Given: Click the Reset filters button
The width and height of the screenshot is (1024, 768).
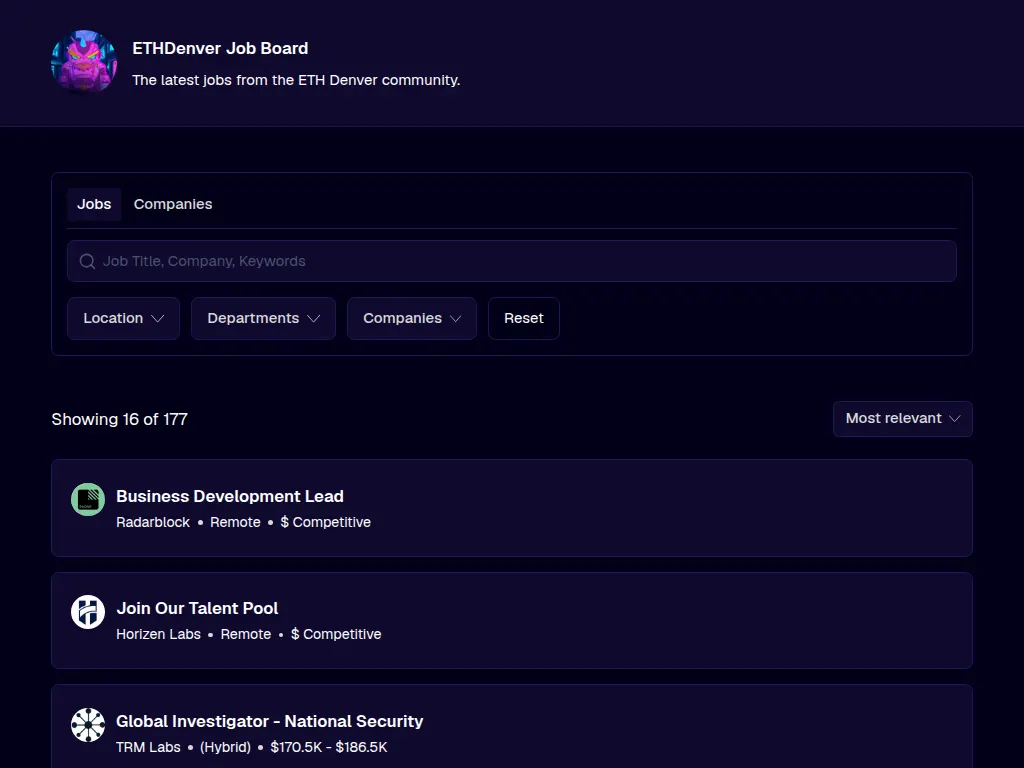Looking at the screenshot, I should [x=524, y=319].
